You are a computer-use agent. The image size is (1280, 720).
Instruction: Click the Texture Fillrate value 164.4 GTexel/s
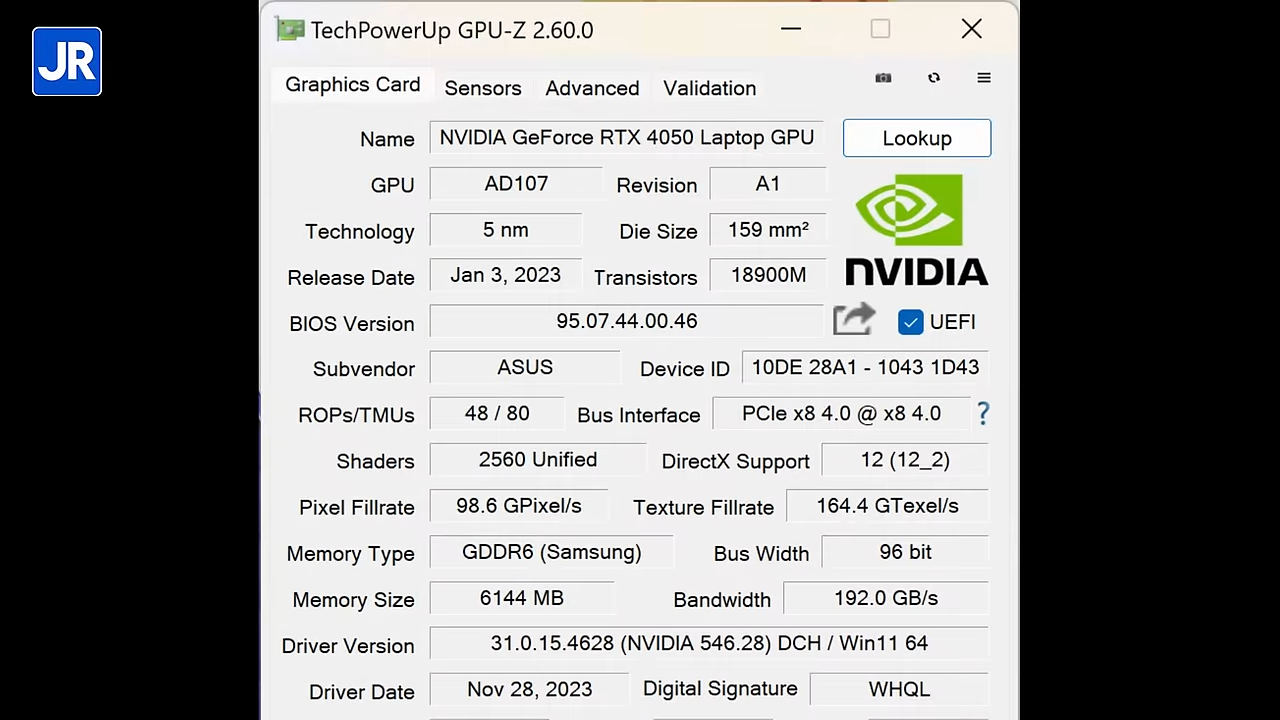point(887,506)
